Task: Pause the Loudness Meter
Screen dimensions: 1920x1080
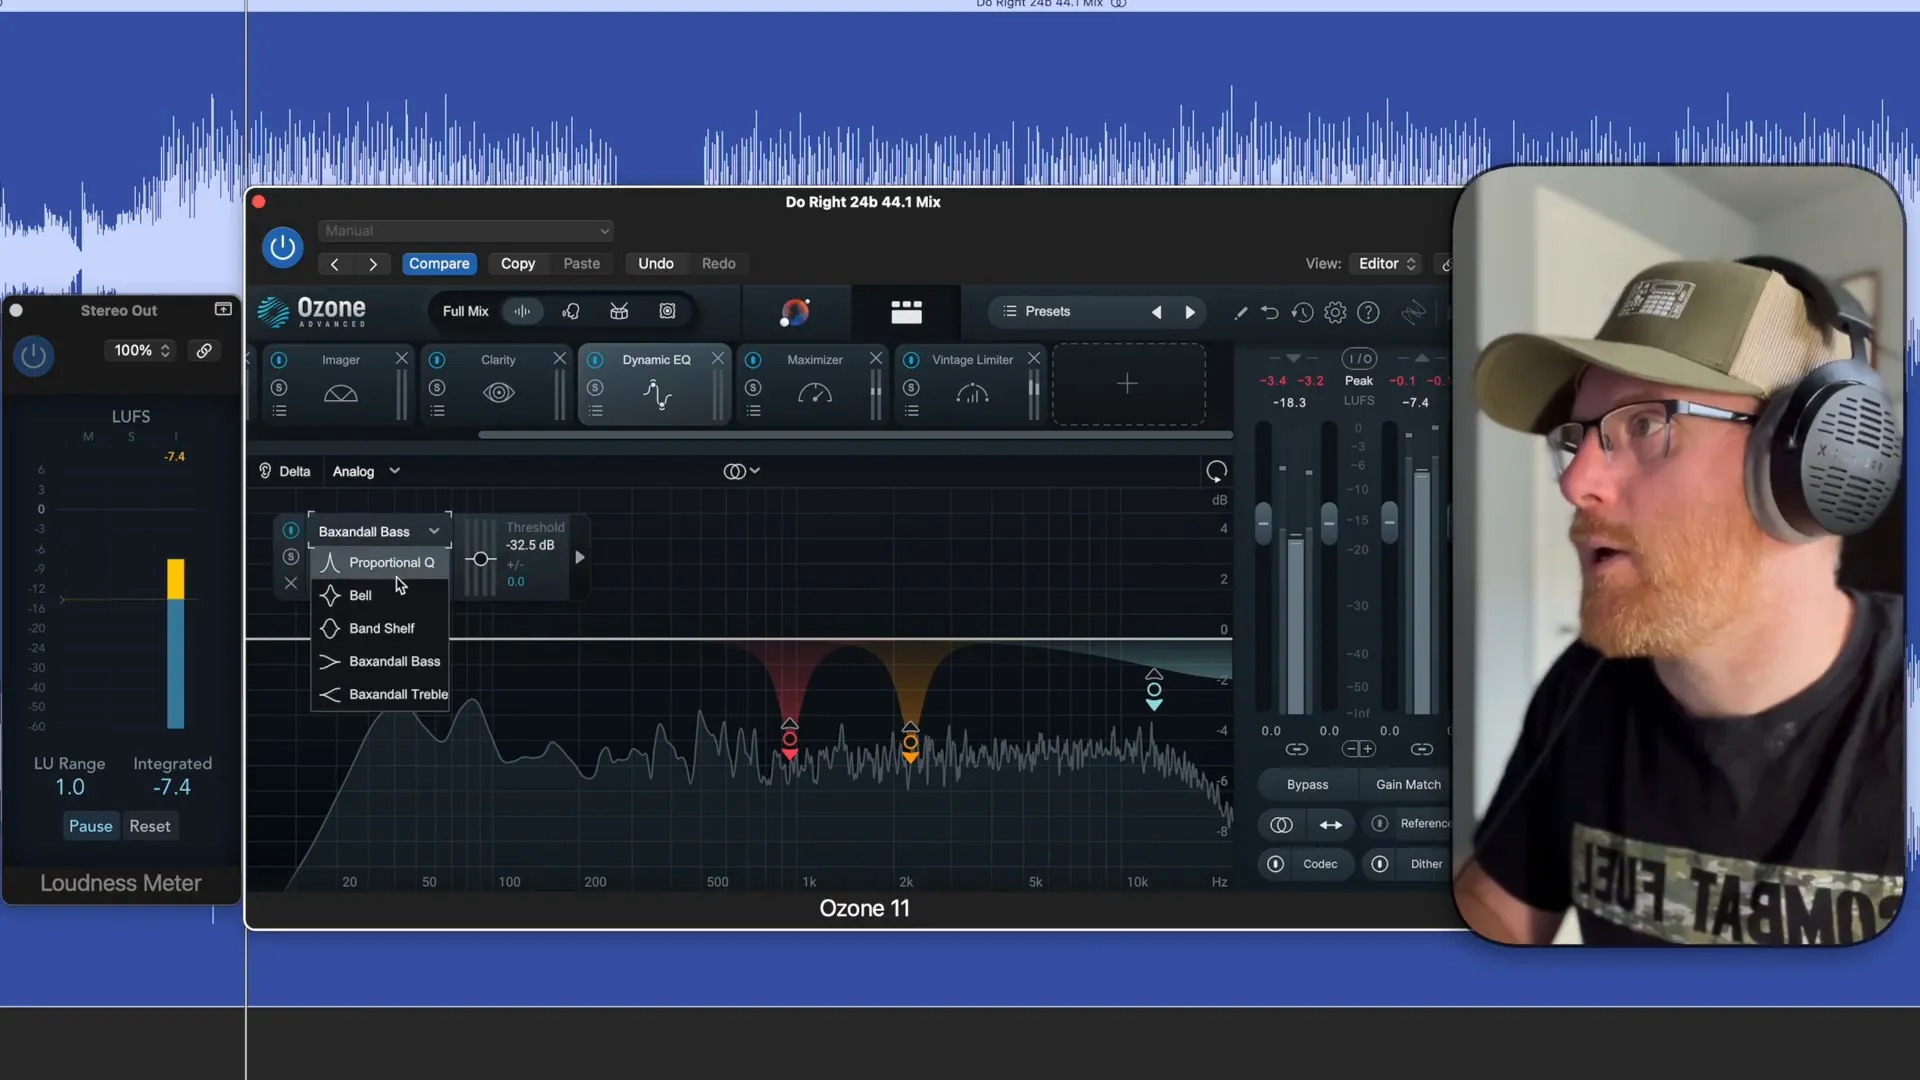Action: tap(90, 827)
